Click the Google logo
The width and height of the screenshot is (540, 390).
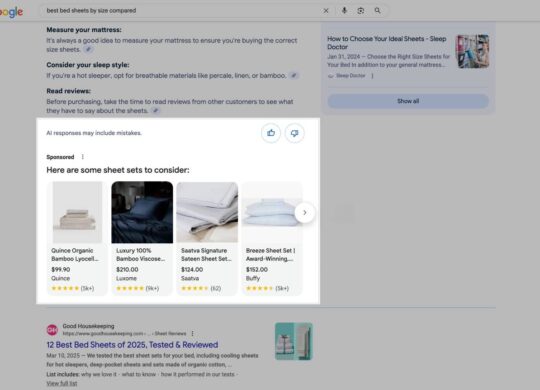tap(11, 12)
